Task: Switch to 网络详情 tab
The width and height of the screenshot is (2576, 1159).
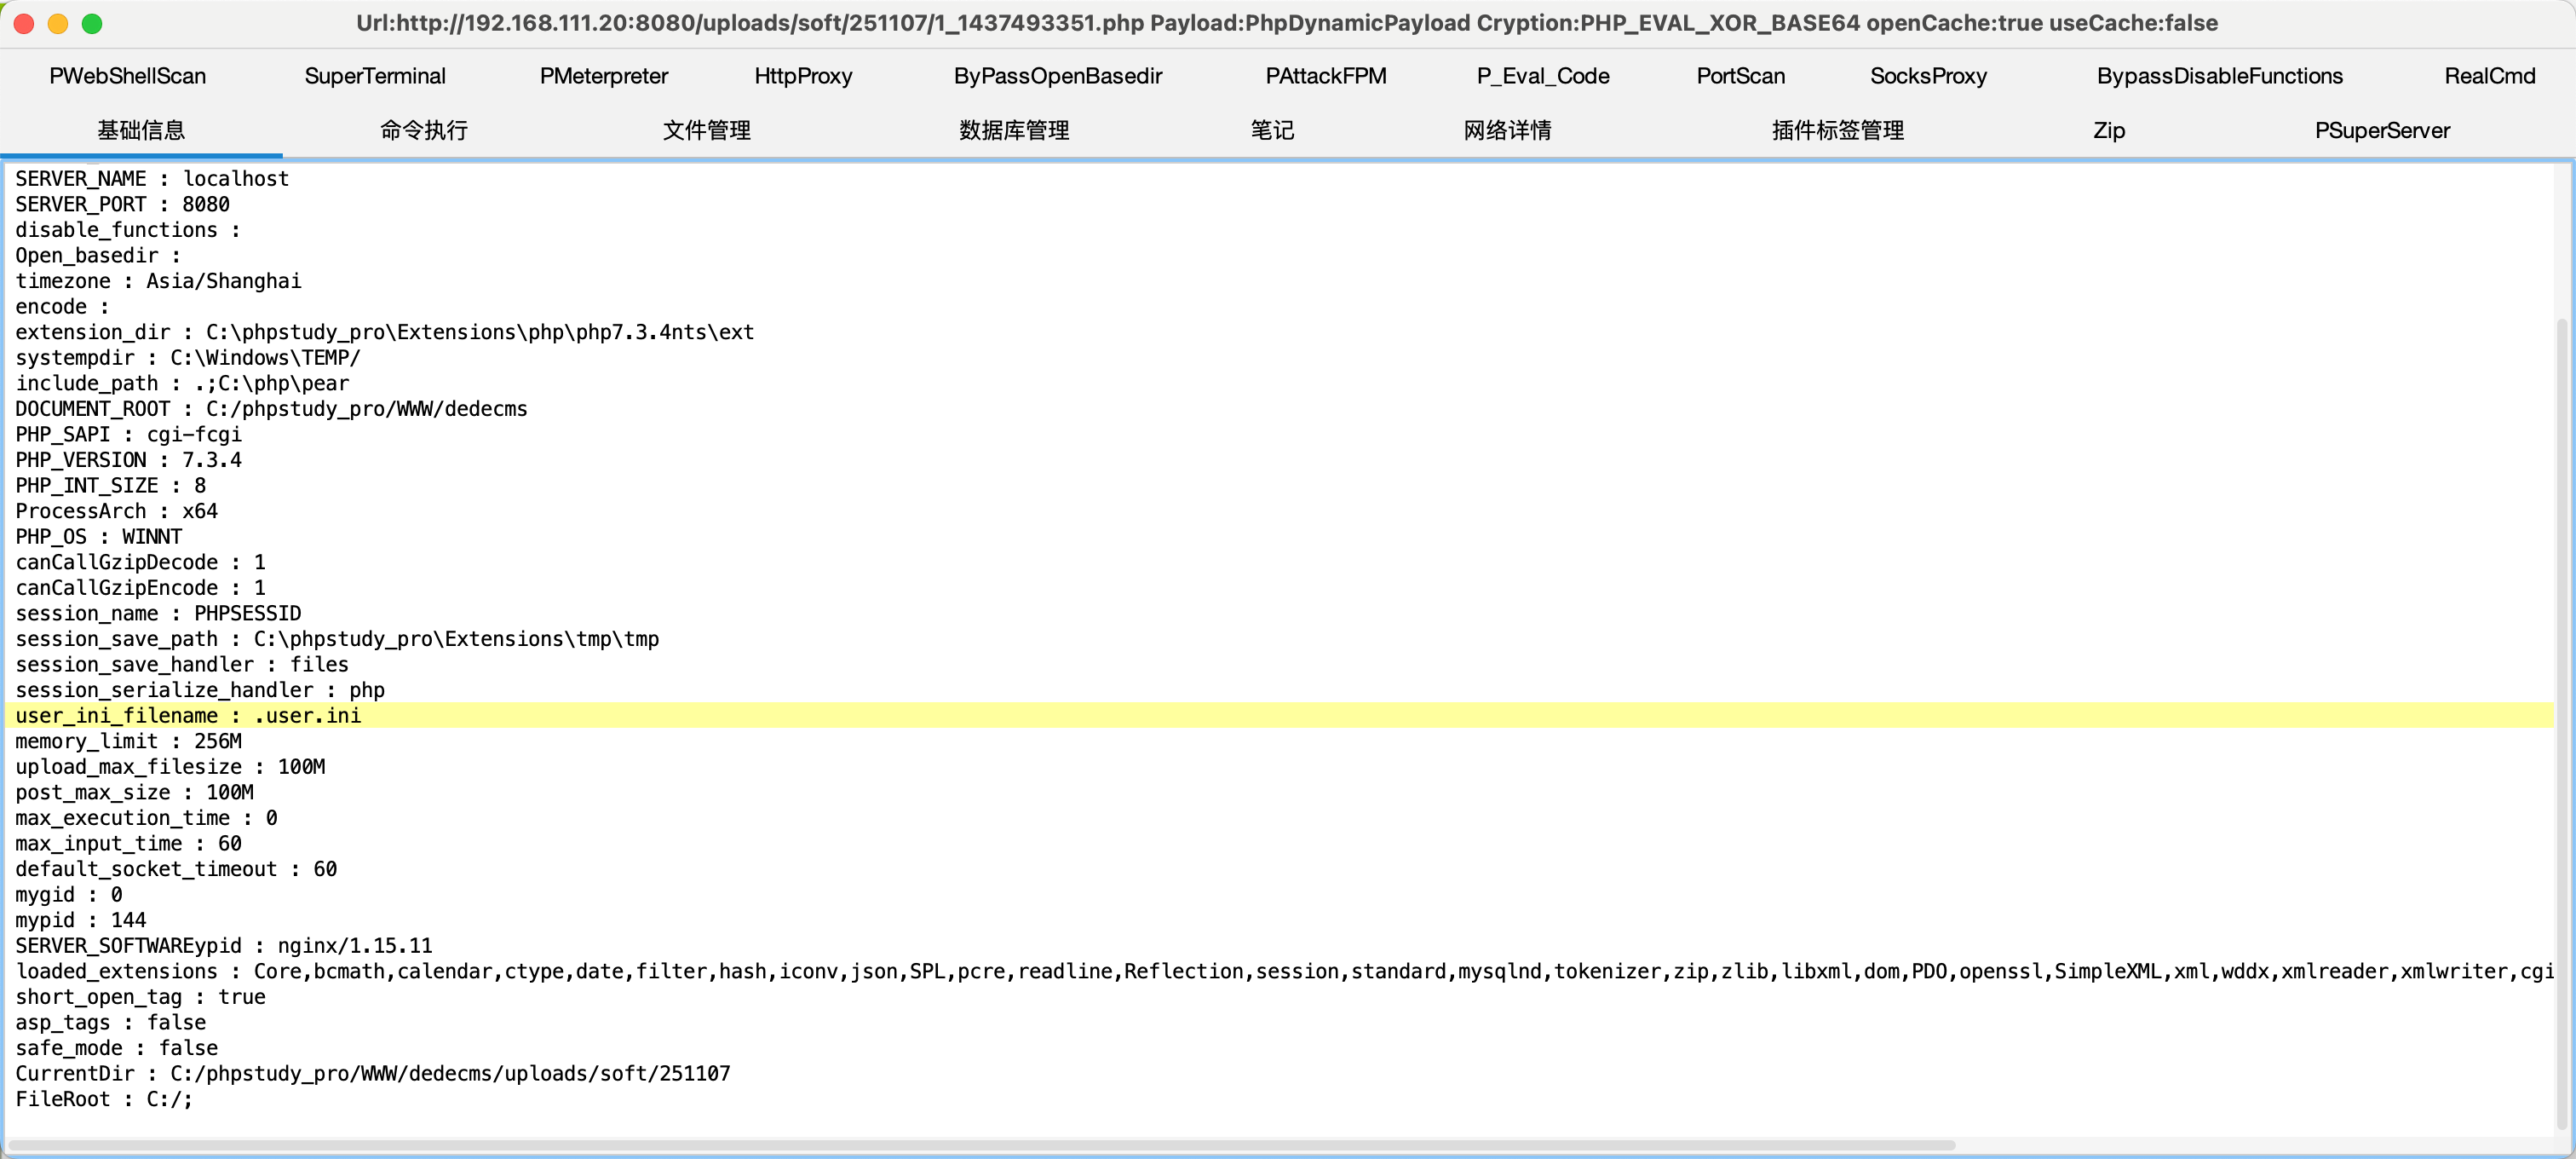Action: (x=1507, y=130)
